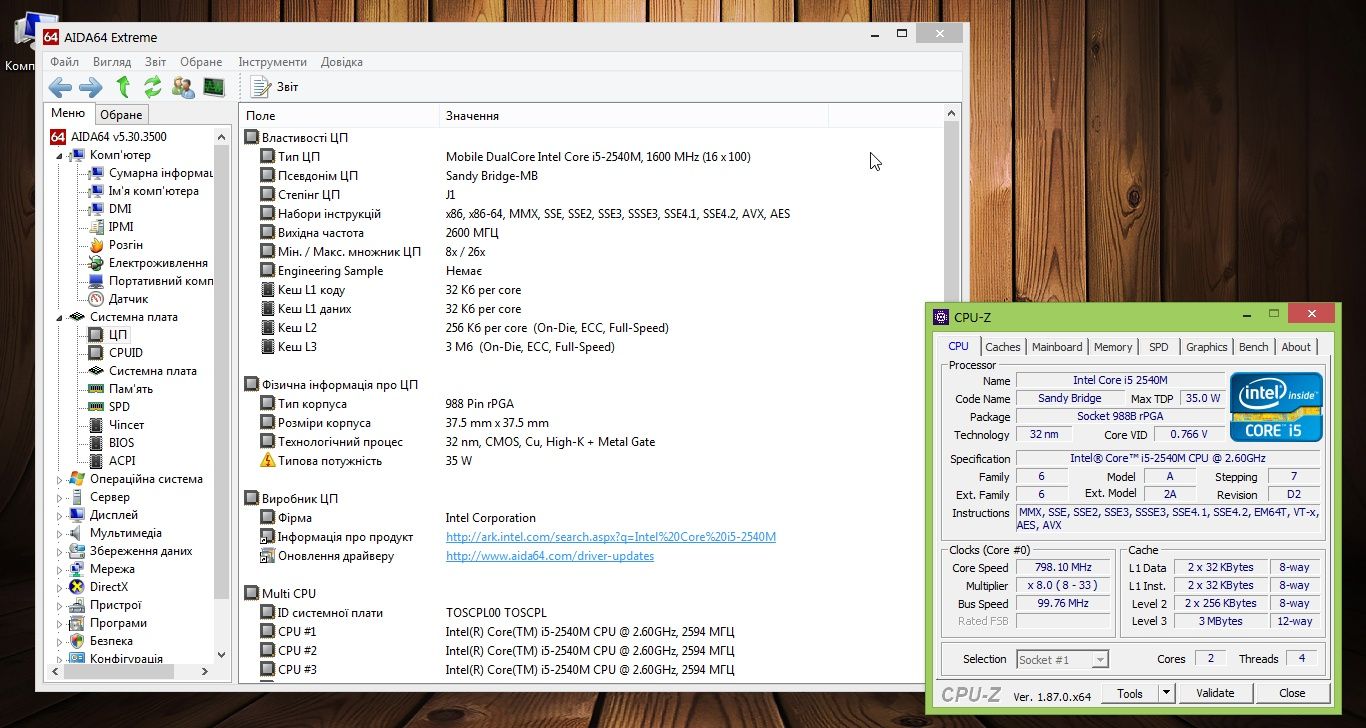Open About tab in CPU-Z
The image size is (1366, 728).
pos(1296,347)
